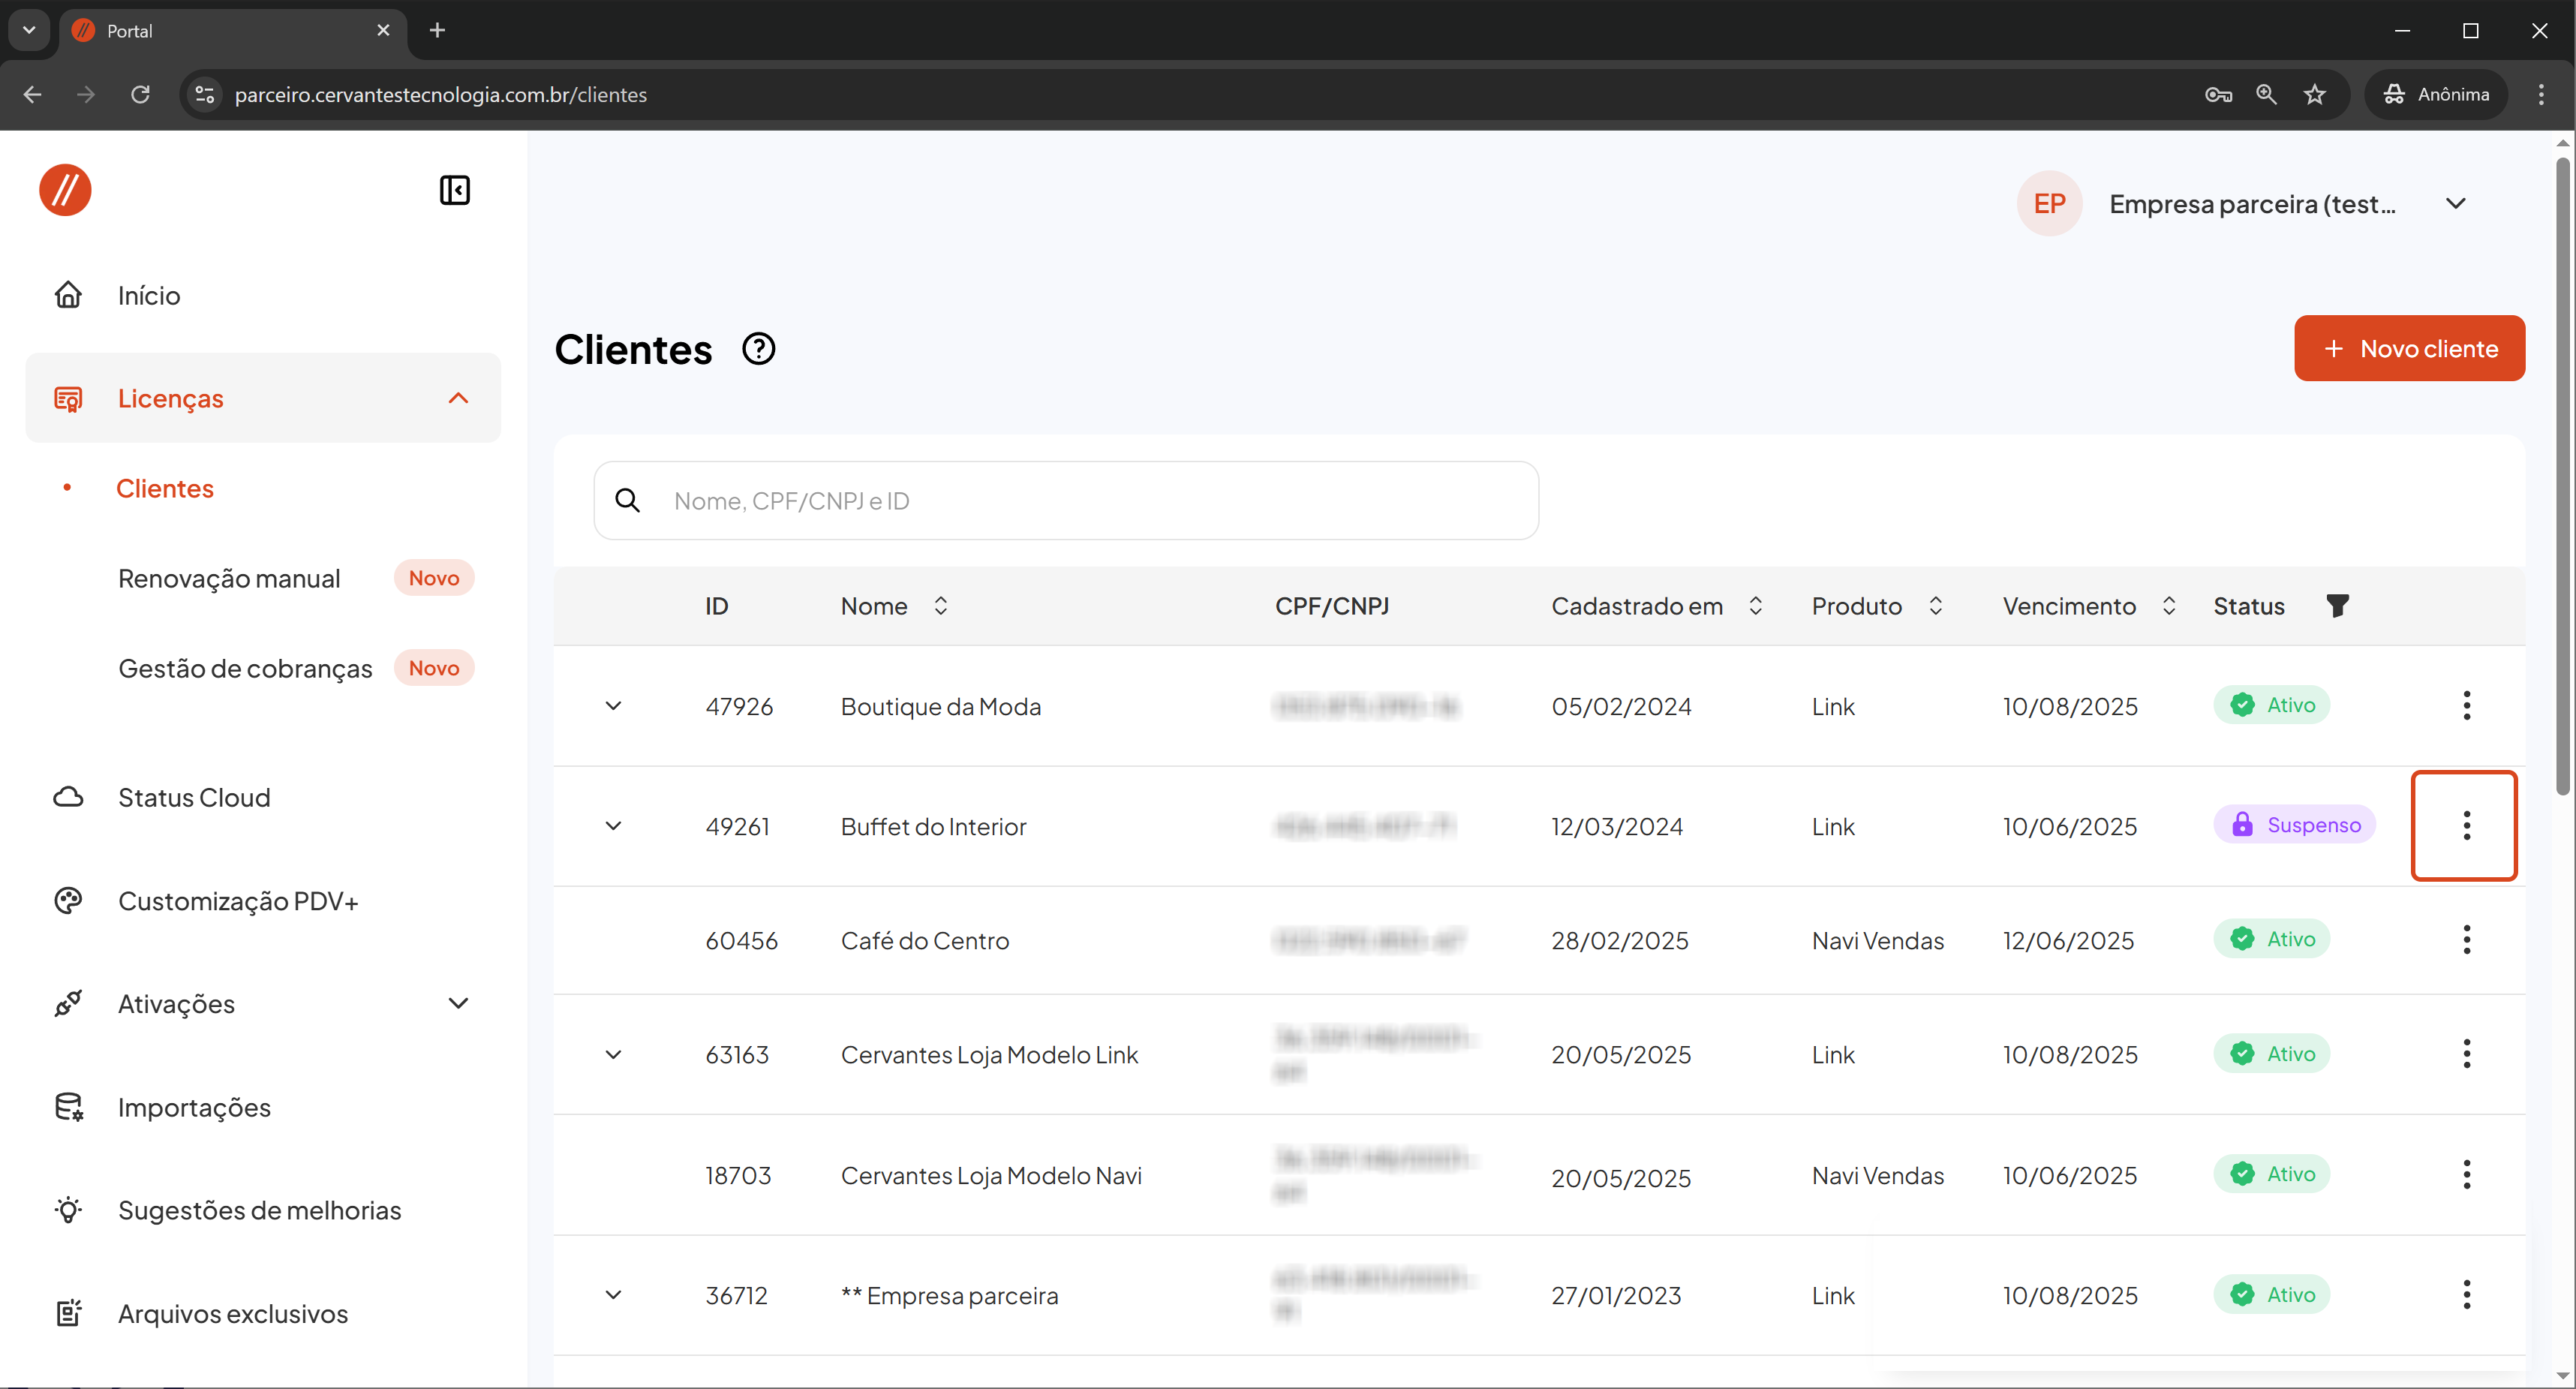Expand the Boutique da Moda row
2576x1389 pixels.
[x=613, y=706]
